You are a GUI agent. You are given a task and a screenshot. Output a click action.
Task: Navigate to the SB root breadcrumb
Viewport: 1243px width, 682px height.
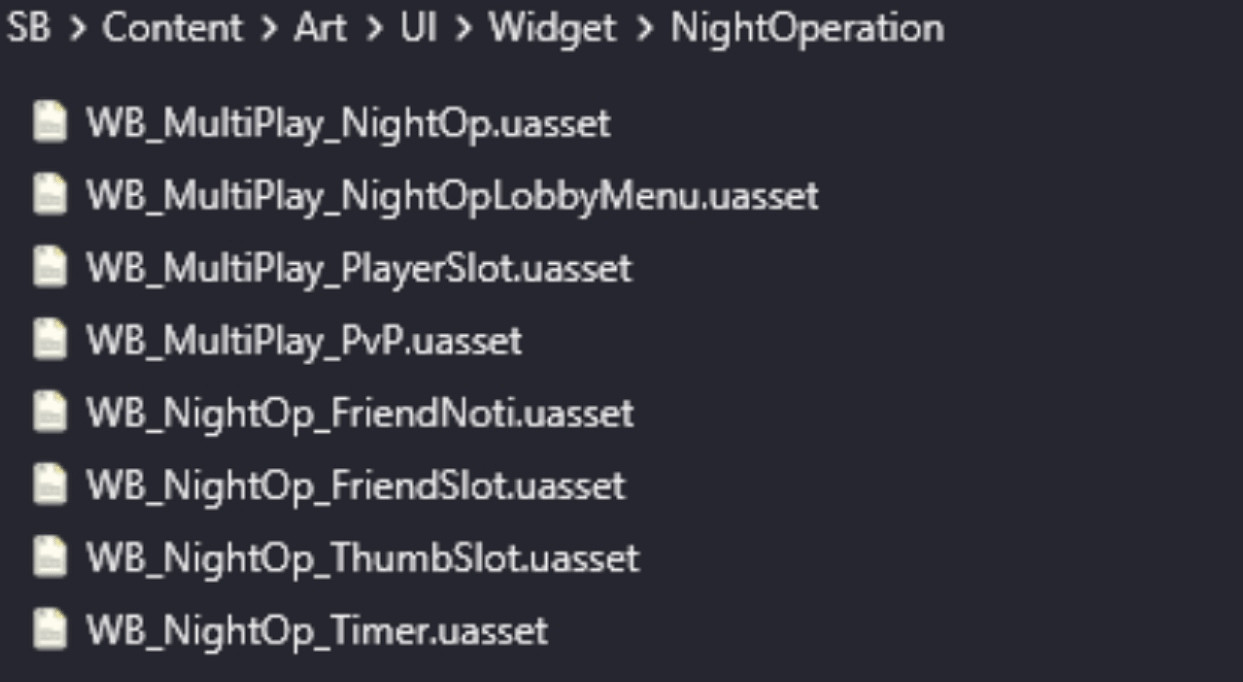coord(28,28)
